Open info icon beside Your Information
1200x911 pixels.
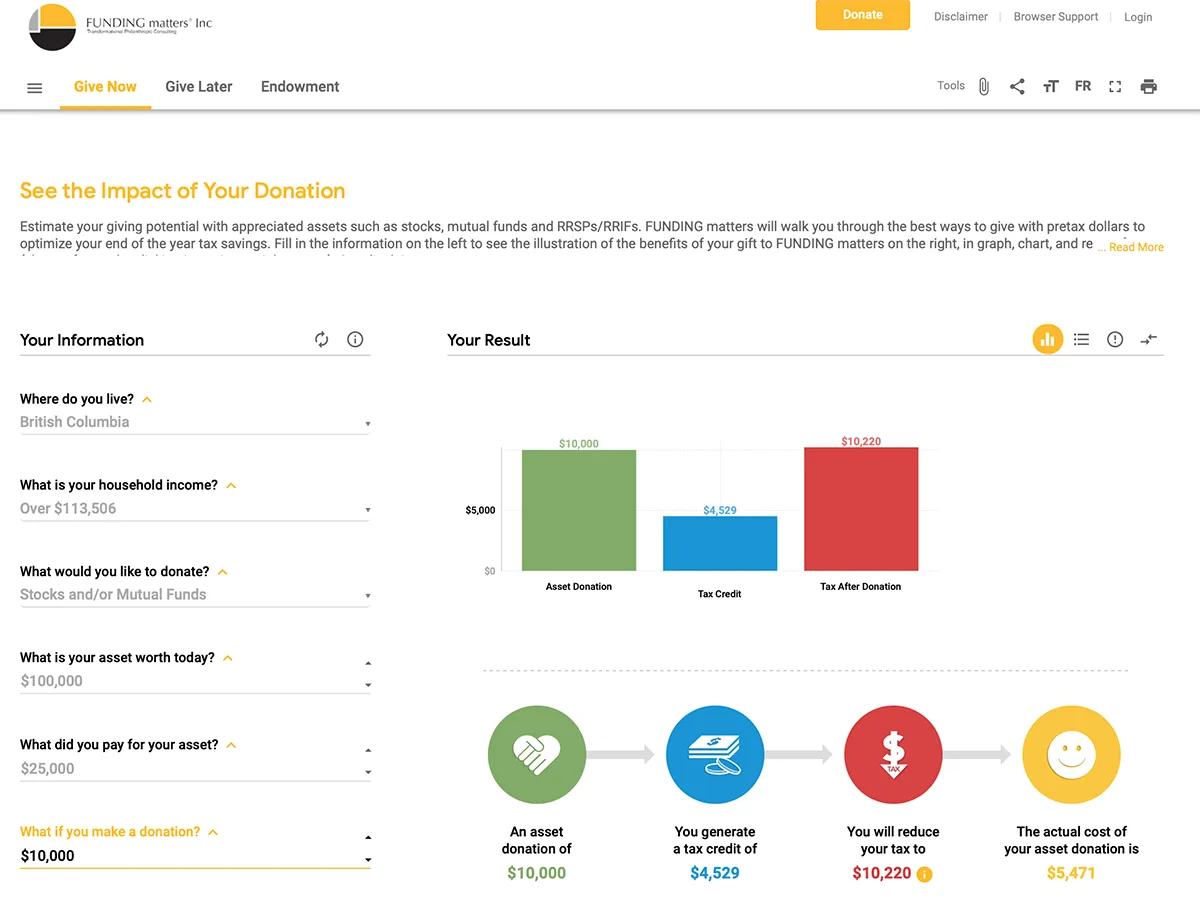click(355, 340)
